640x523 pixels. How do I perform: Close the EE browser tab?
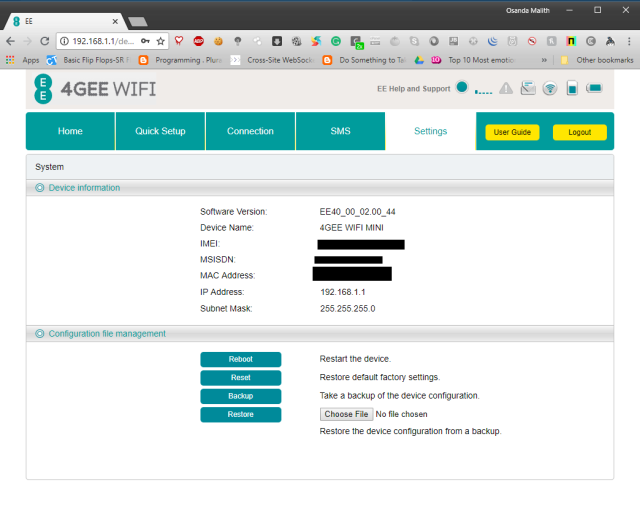(115, 21)
